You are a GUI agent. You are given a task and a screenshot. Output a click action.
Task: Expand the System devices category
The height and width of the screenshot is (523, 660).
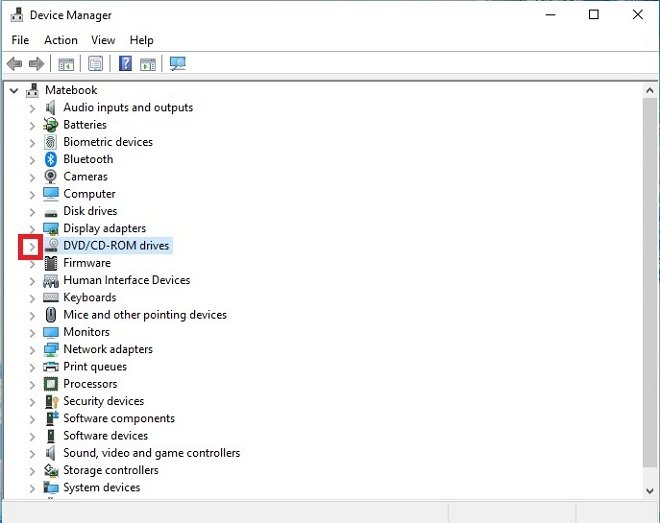pos(32,488)
